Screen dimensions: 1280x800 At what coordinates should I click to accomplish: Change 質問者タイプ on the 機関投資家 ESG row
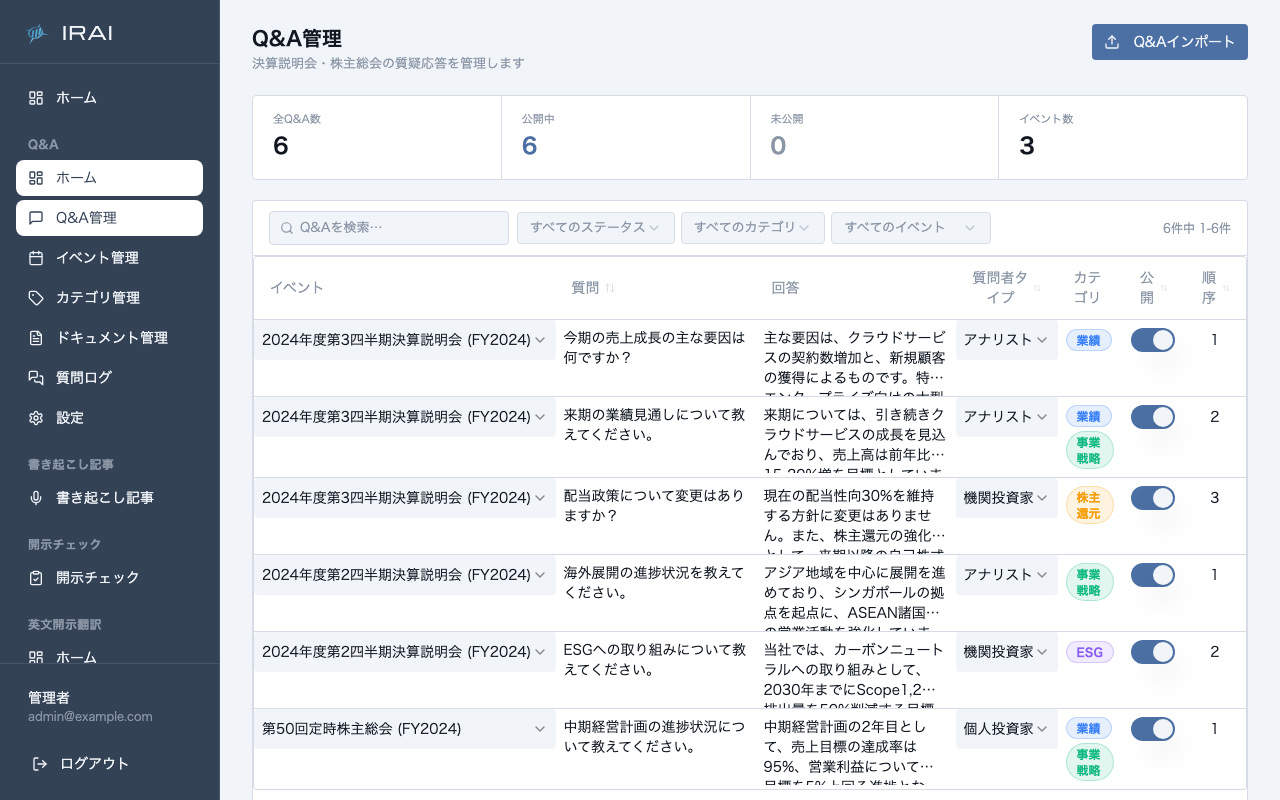[1006, 651]
